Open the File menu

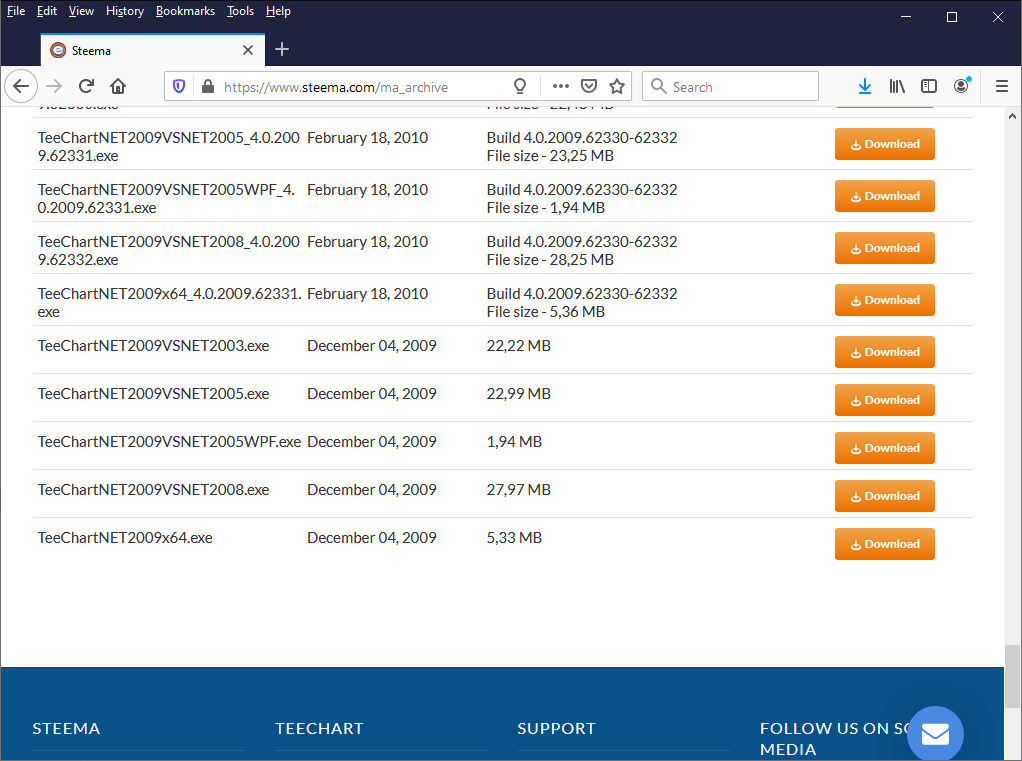pos(16,11)
